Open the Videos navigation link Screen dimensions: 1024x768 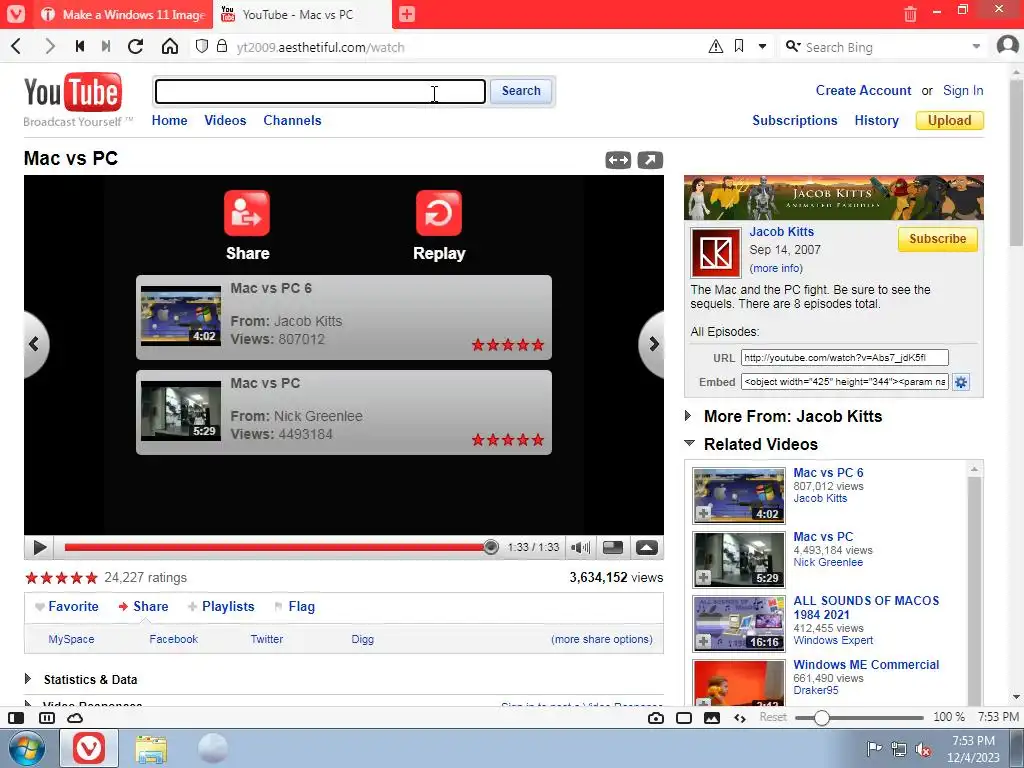pyautogui.click(x=225, y=120)
